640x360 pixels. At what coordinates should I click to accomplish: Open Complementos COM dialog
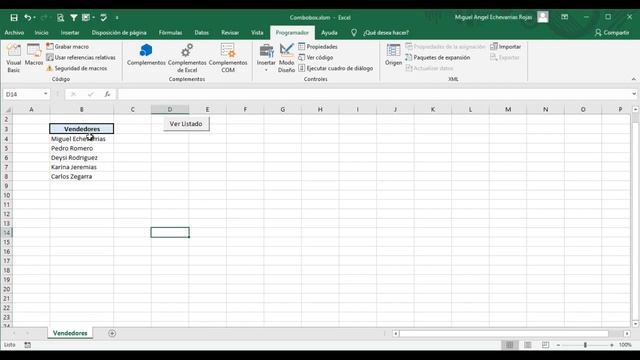pyautogui.click(x=228, y=58)
